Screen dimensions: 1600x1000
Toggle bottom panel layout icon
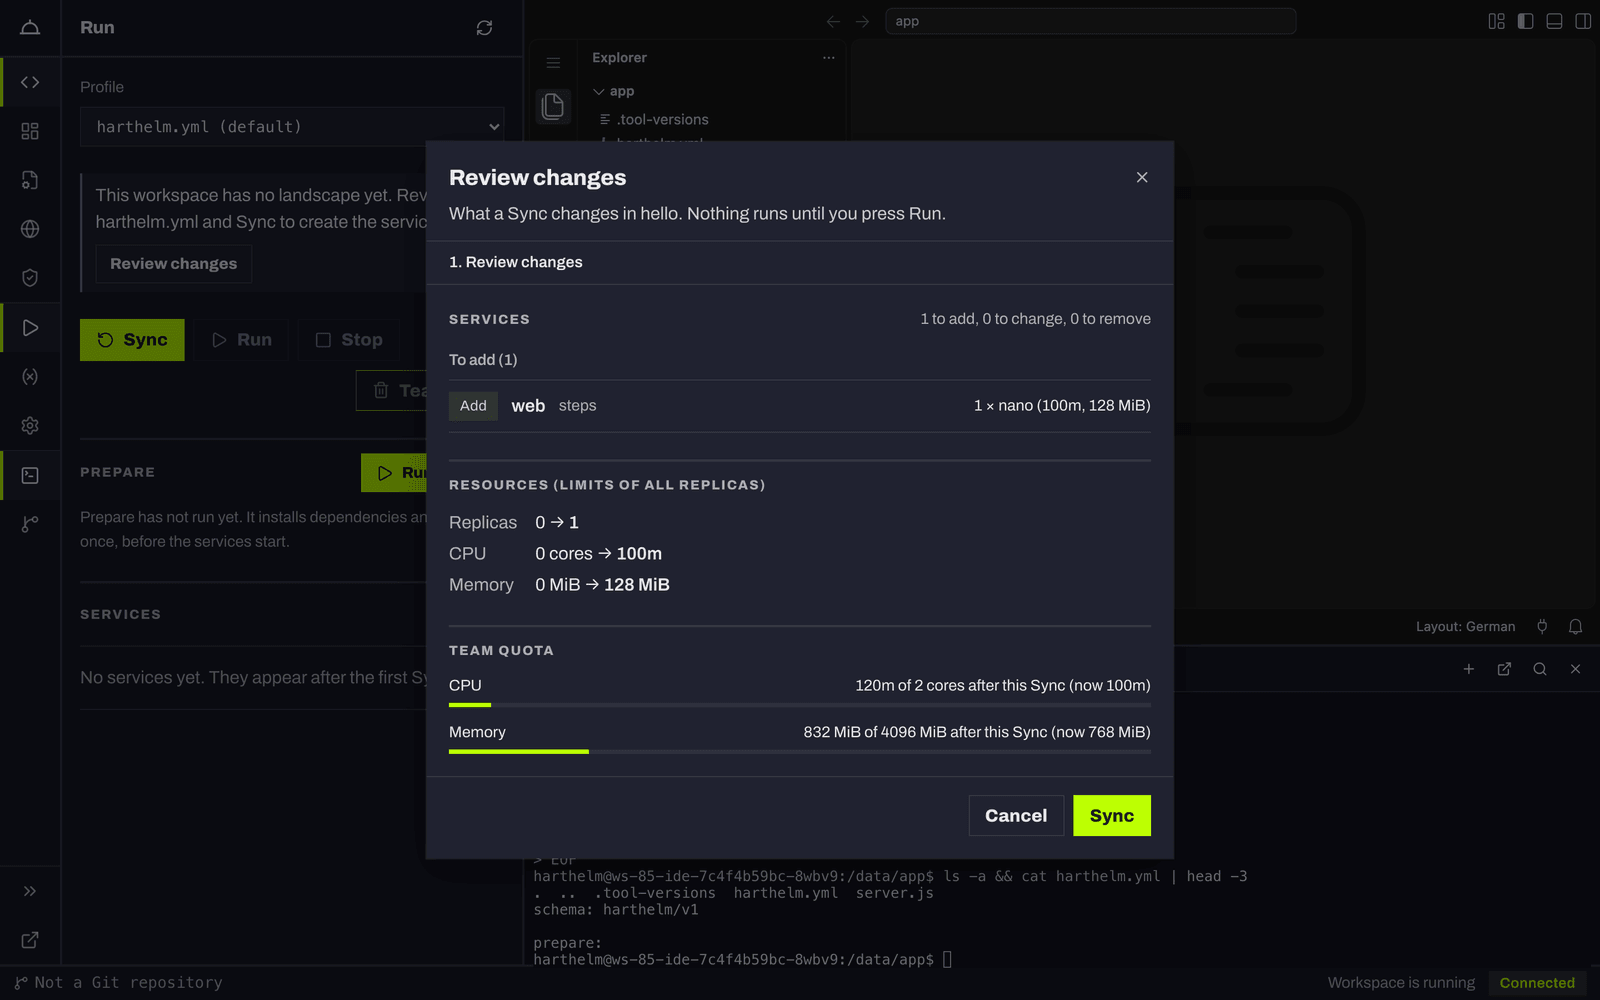pos(1554,21)
